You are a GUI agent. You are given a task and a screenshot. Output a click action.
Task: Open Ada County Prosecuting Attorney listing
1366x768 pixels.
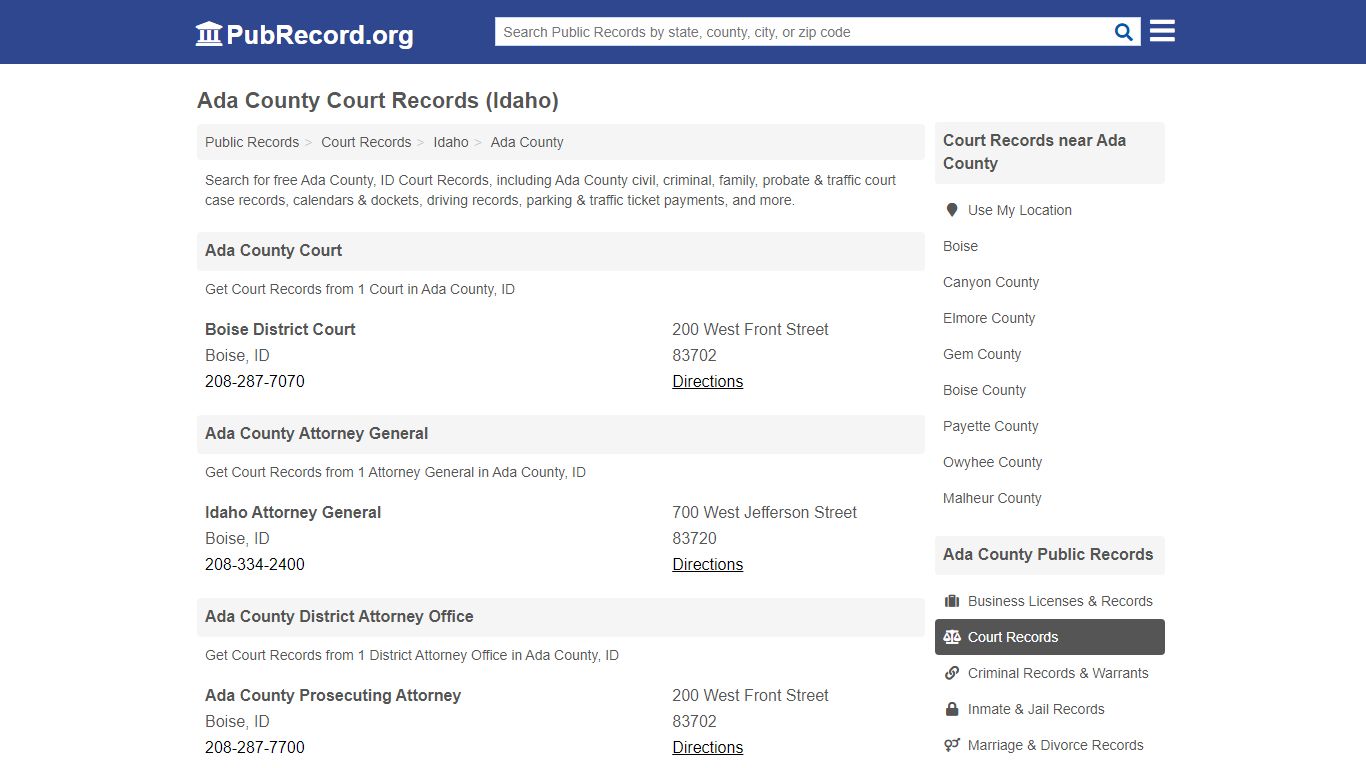point(333,695)
